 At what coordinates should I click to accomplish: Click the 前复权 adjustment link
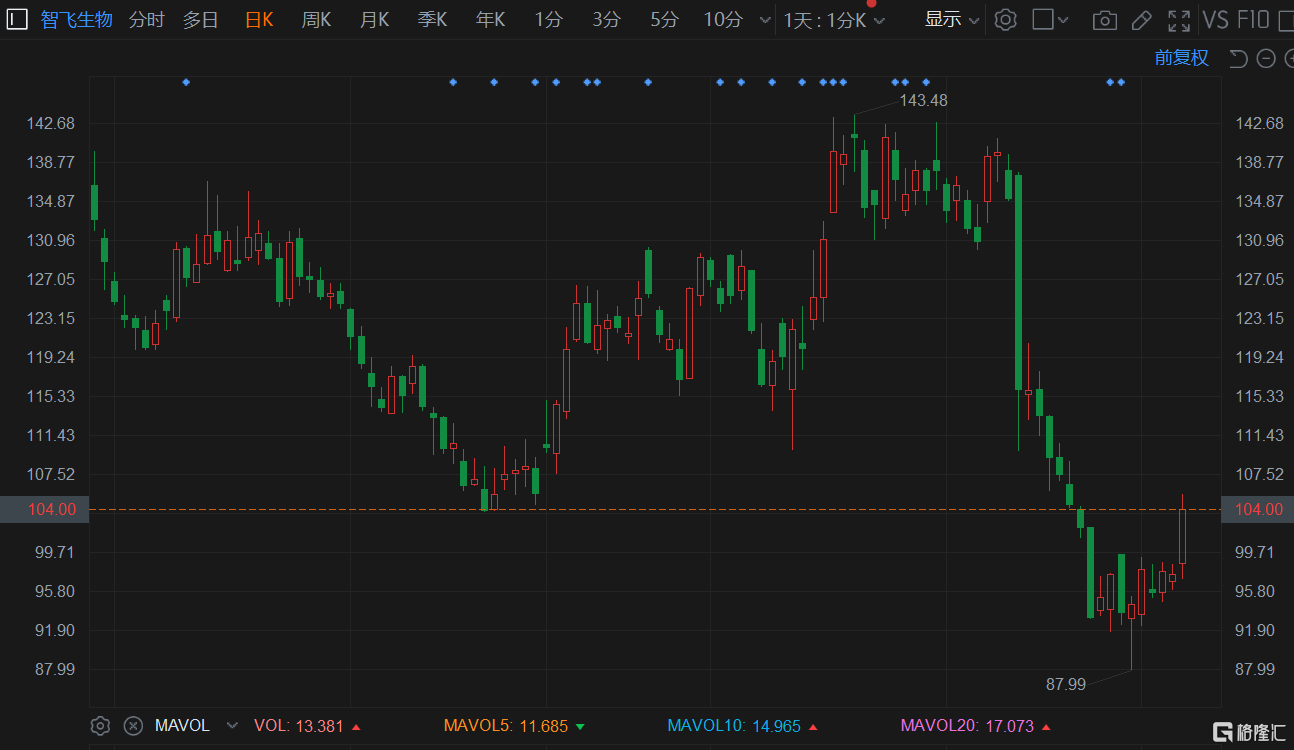tap(1181, 58)
